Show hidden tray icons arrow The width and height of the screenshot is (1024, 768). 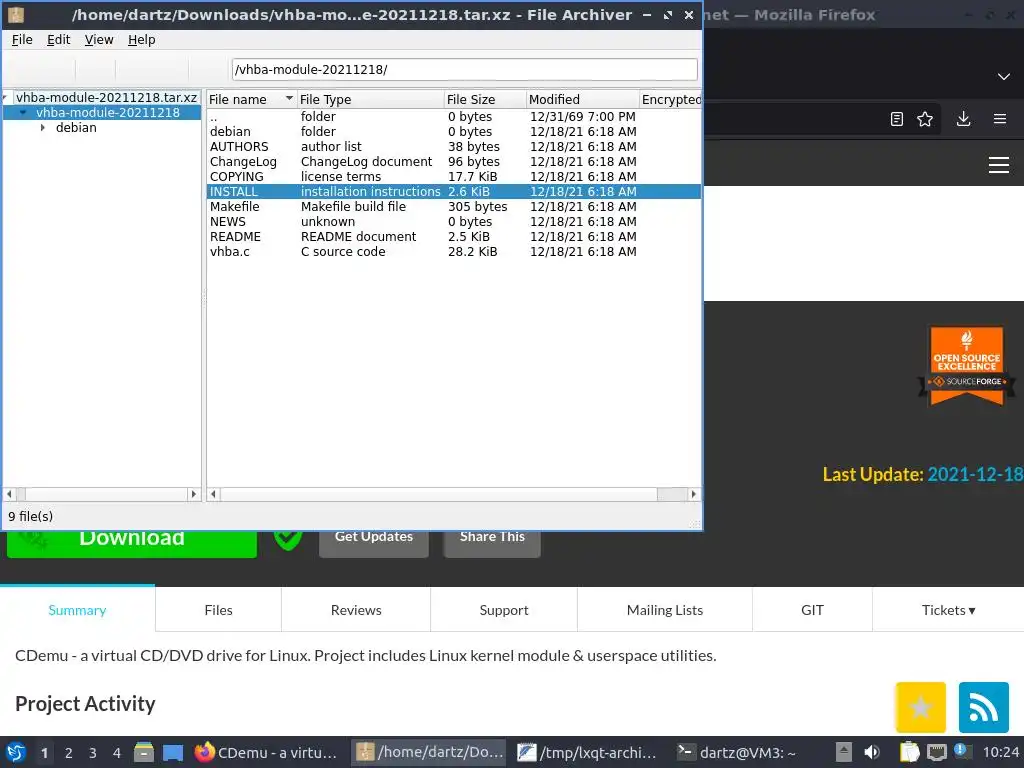(844, 752)
